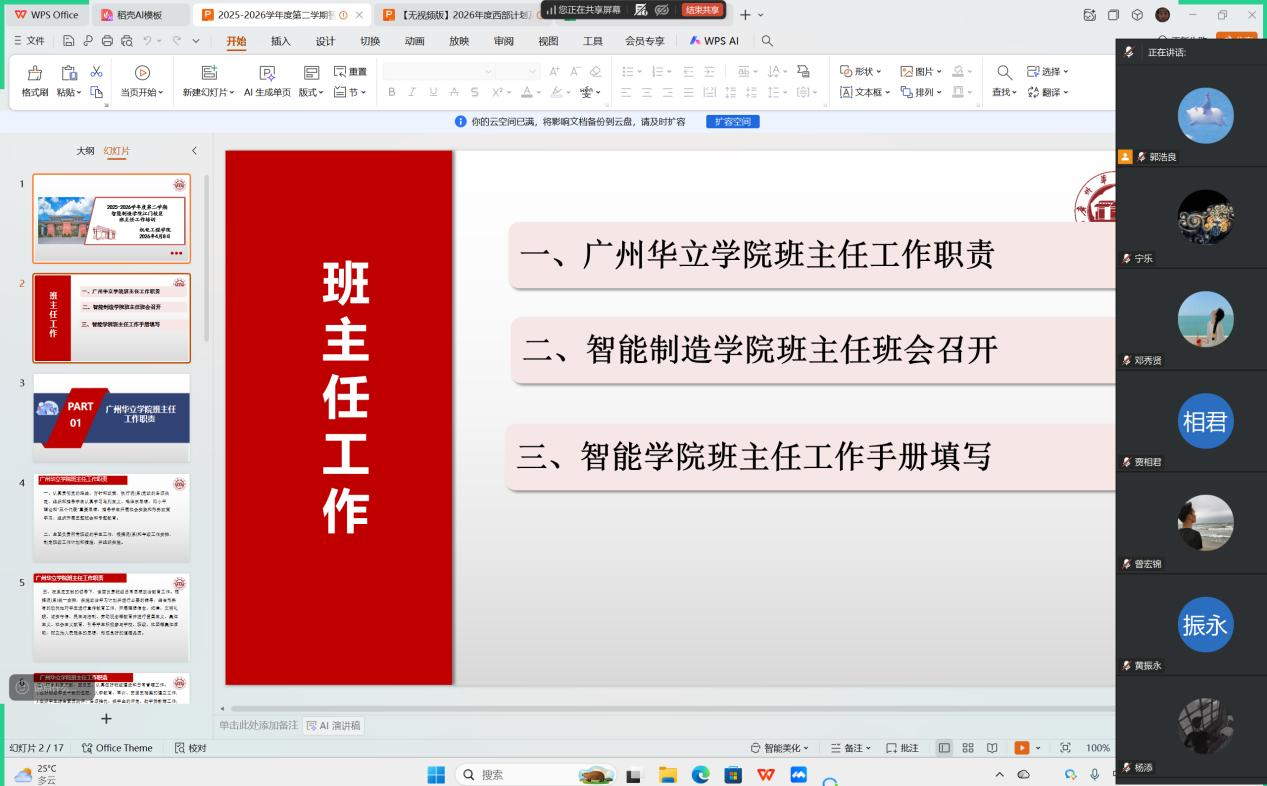Click the AI 演讲稿 button
The height and width of the screenshot is (786, 1267).
pos(333,725)
